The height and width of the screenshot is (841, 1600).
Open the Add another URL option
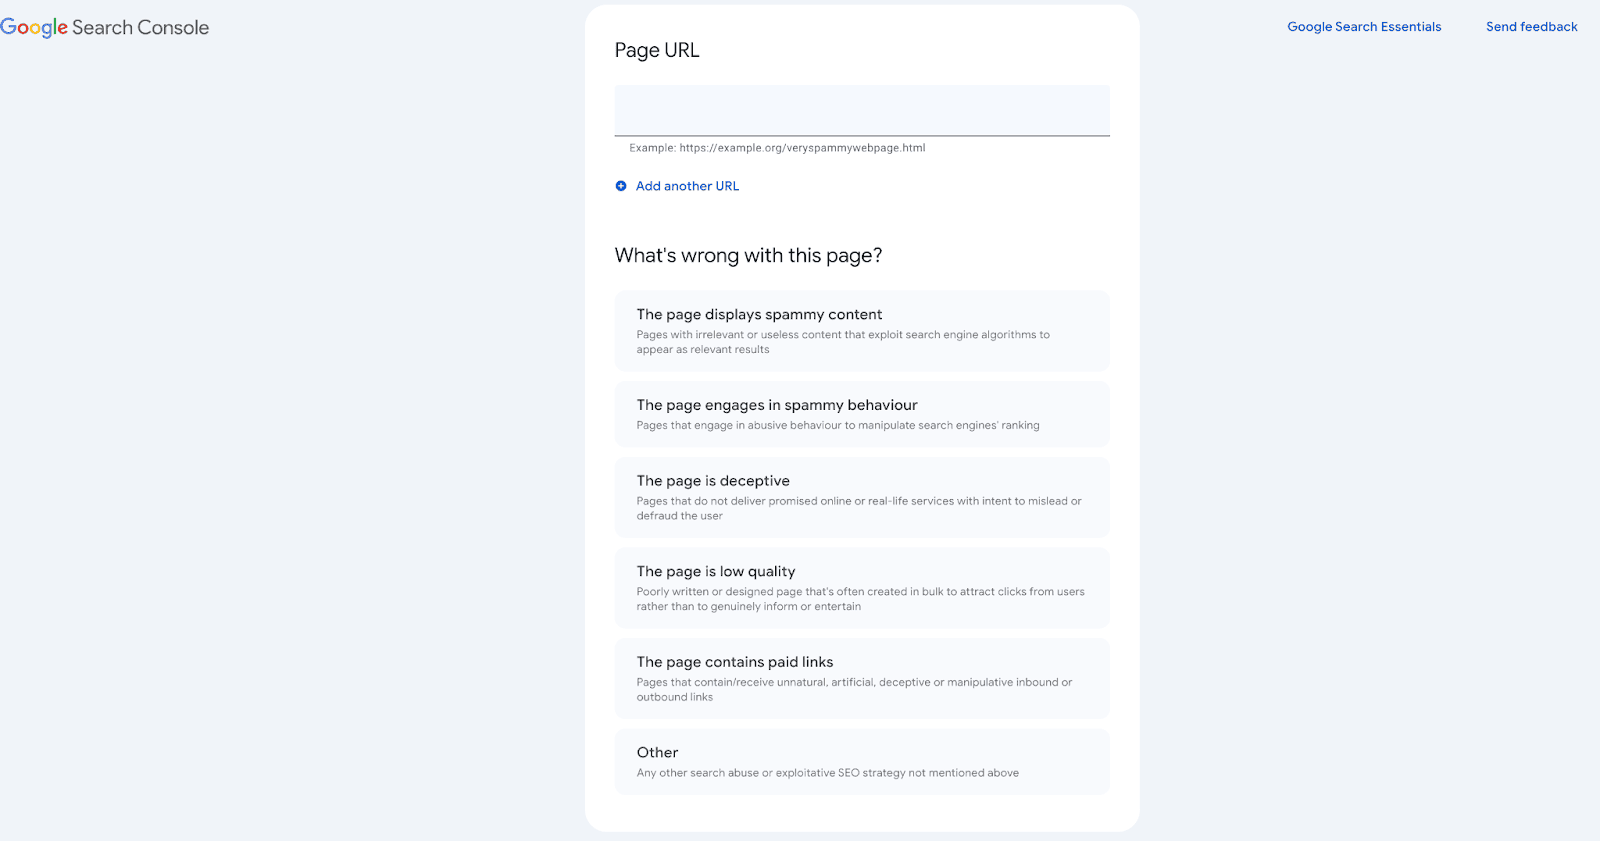(687, 186)
